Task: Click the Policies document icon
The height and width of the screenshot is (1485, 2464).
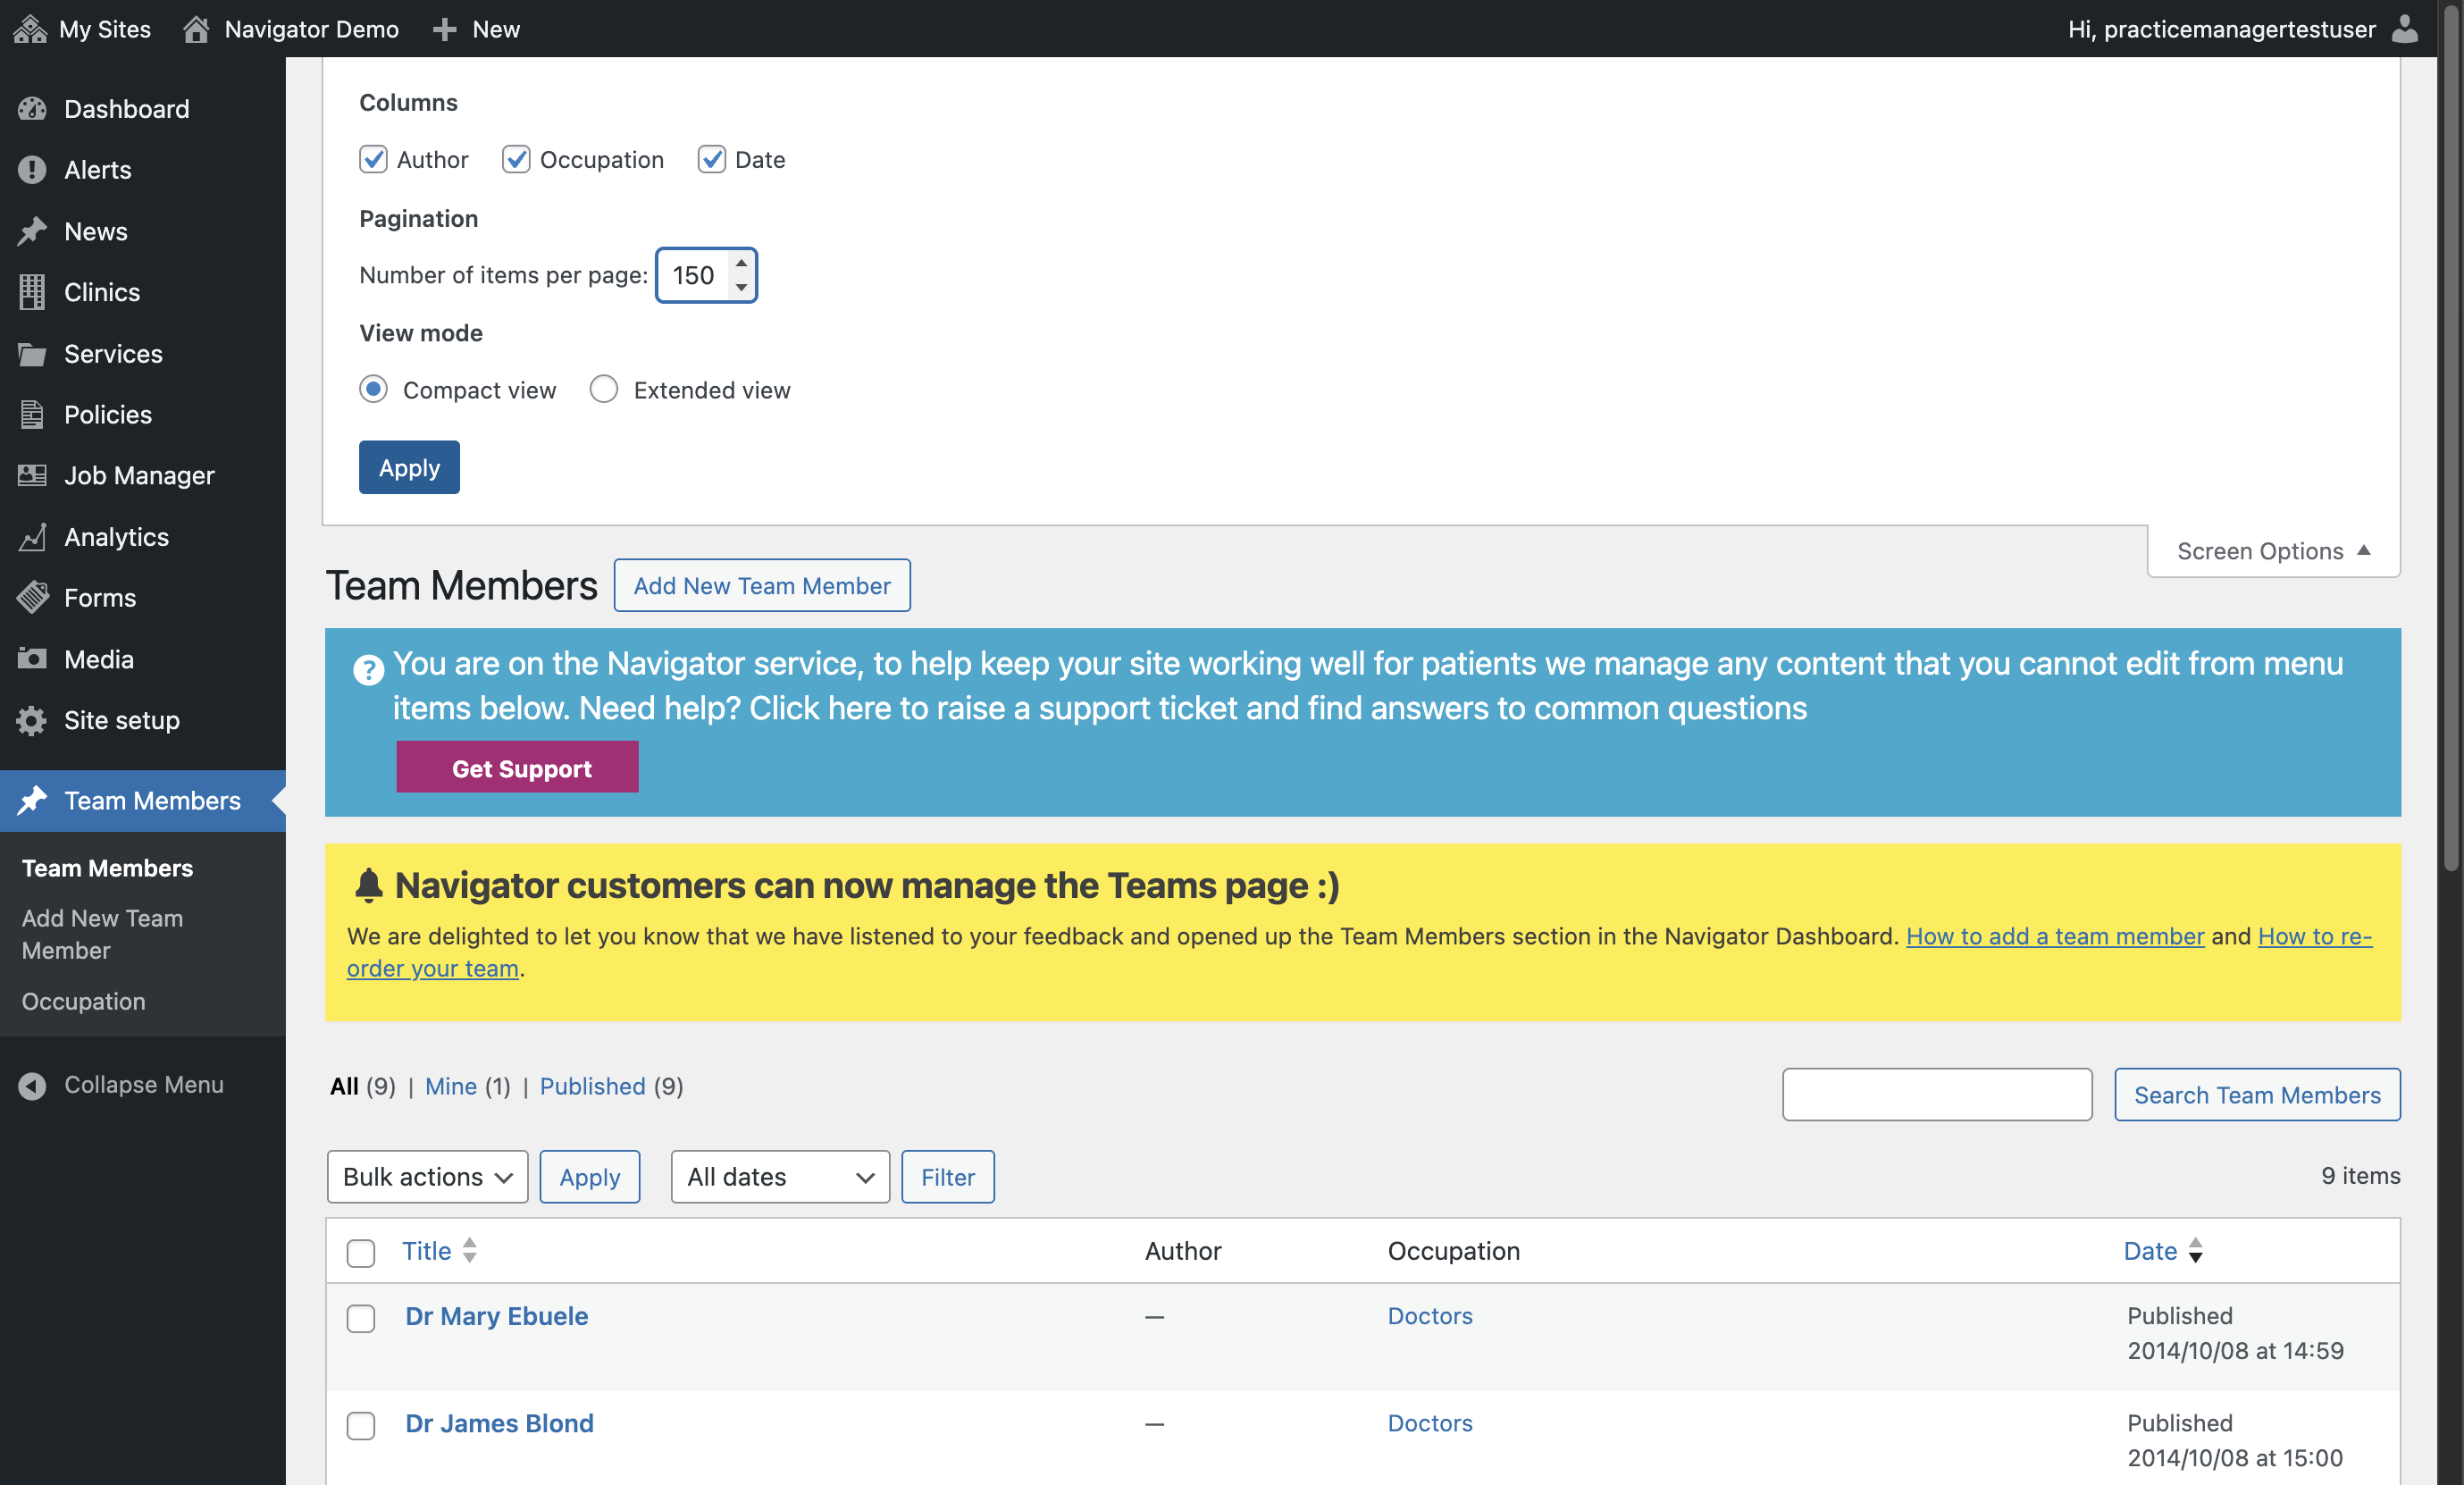Action: point(32,414)
